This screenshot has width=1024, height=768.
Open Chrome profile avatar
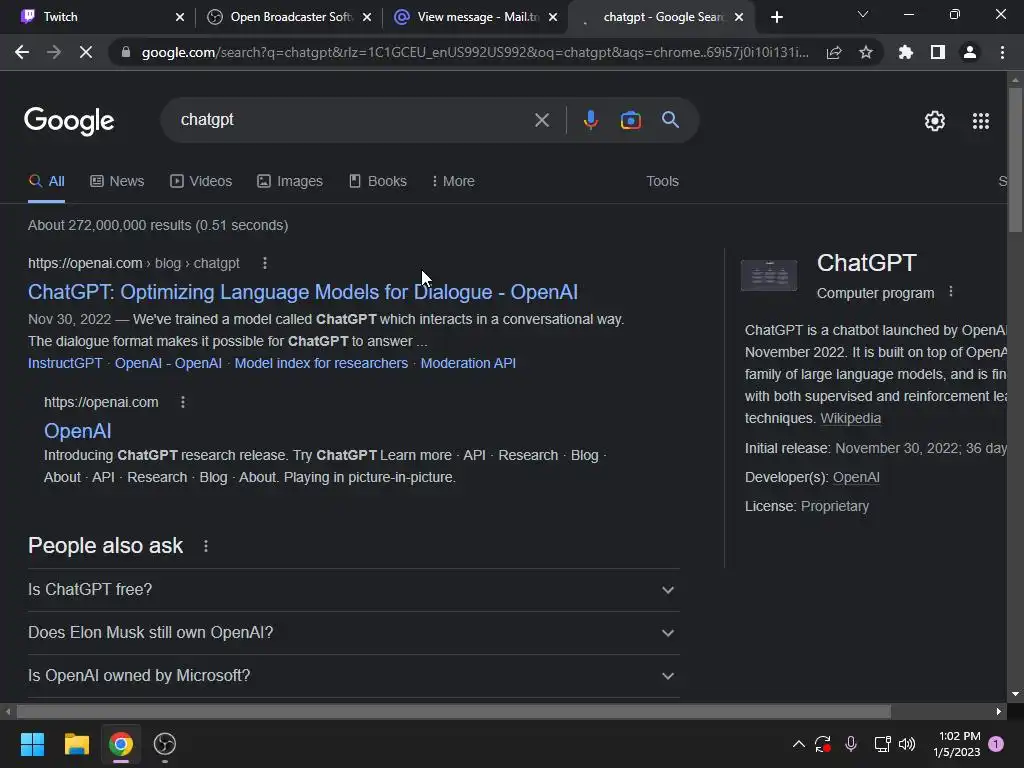(970, 52)
